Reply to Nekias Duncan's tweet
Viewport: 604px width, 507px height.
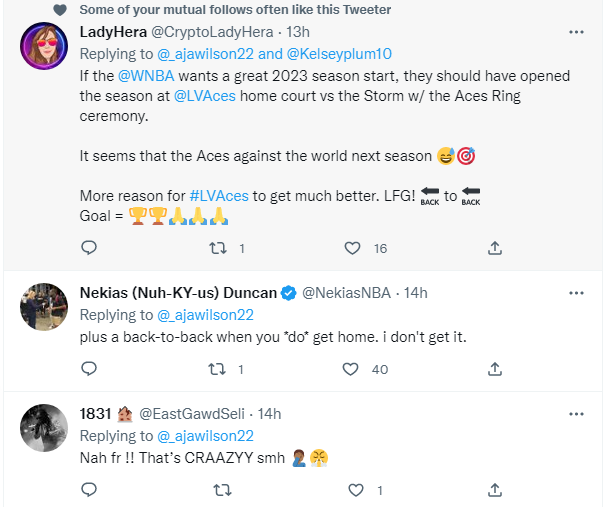coord(89,369)
